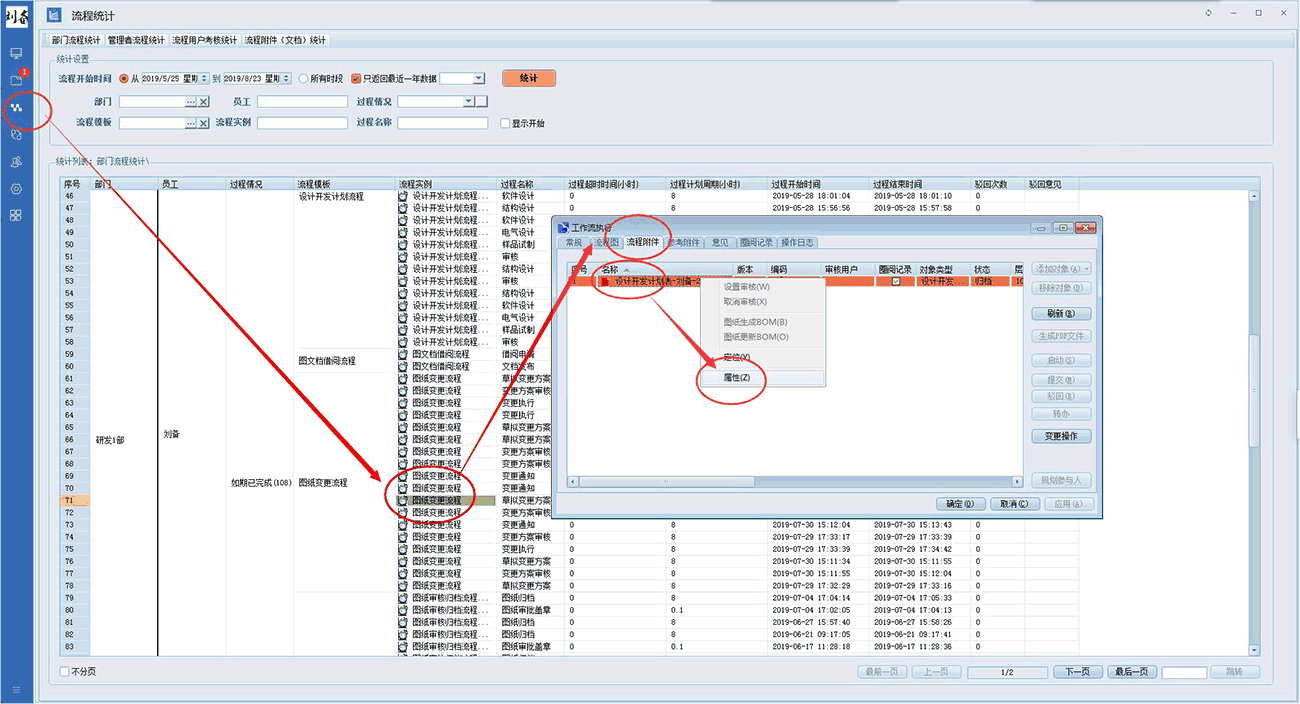Click the red file icon of 设计开发计划表 attachment
The width and height of the screenshot is (1300, 704).
(604, 282)
